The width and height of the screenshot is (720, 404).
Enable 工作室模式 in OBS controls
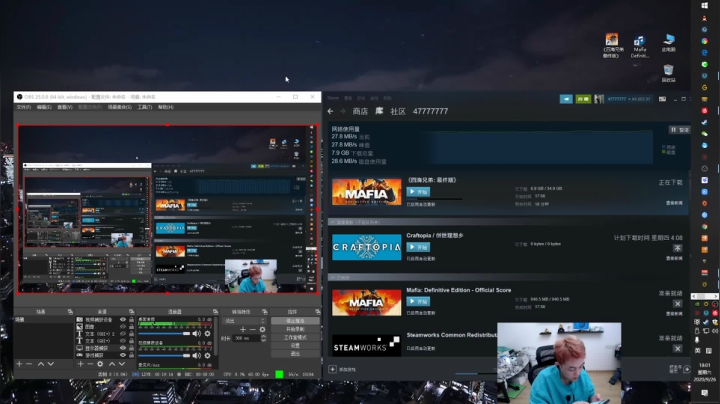(295, 337)
